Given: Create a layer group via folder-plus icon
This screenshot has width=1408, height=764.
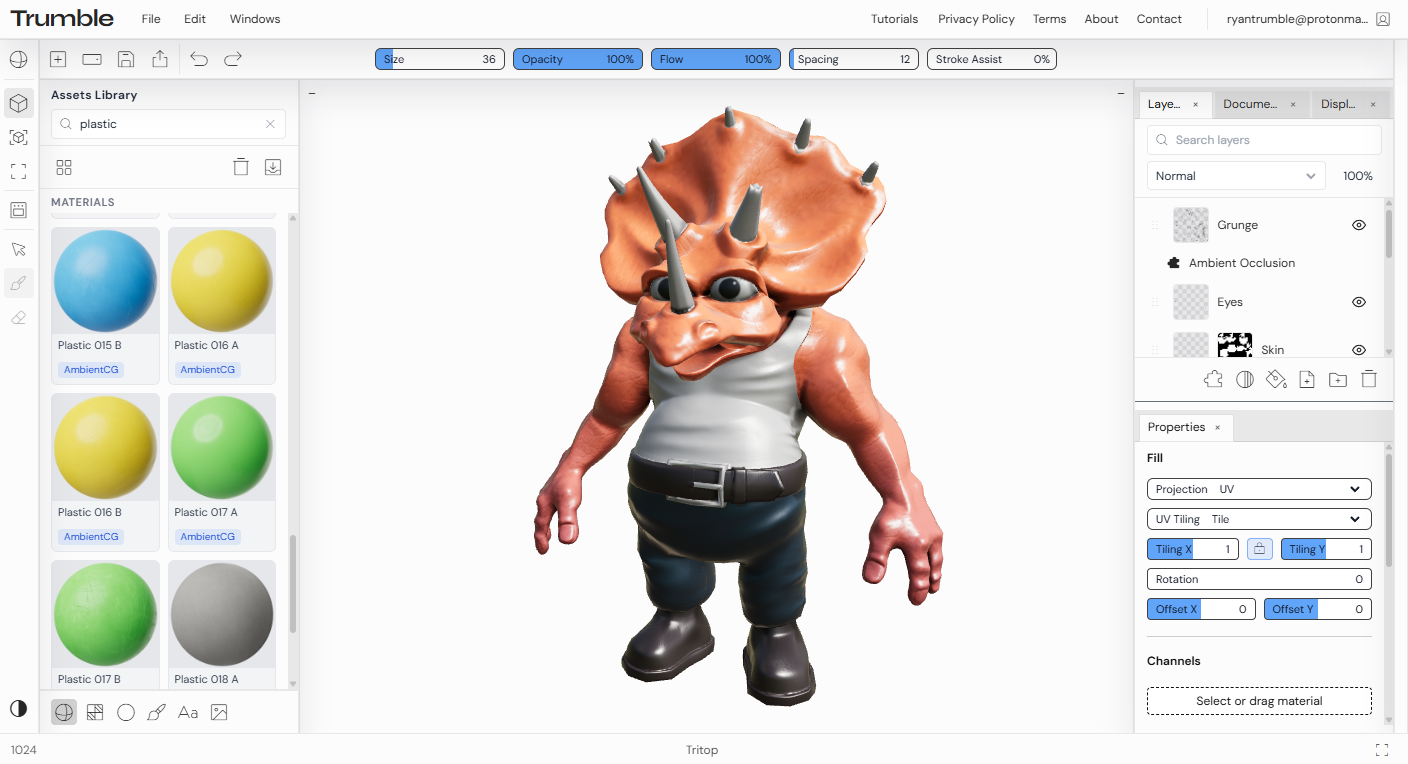Looking at the screenshot, I should 1338,379.
